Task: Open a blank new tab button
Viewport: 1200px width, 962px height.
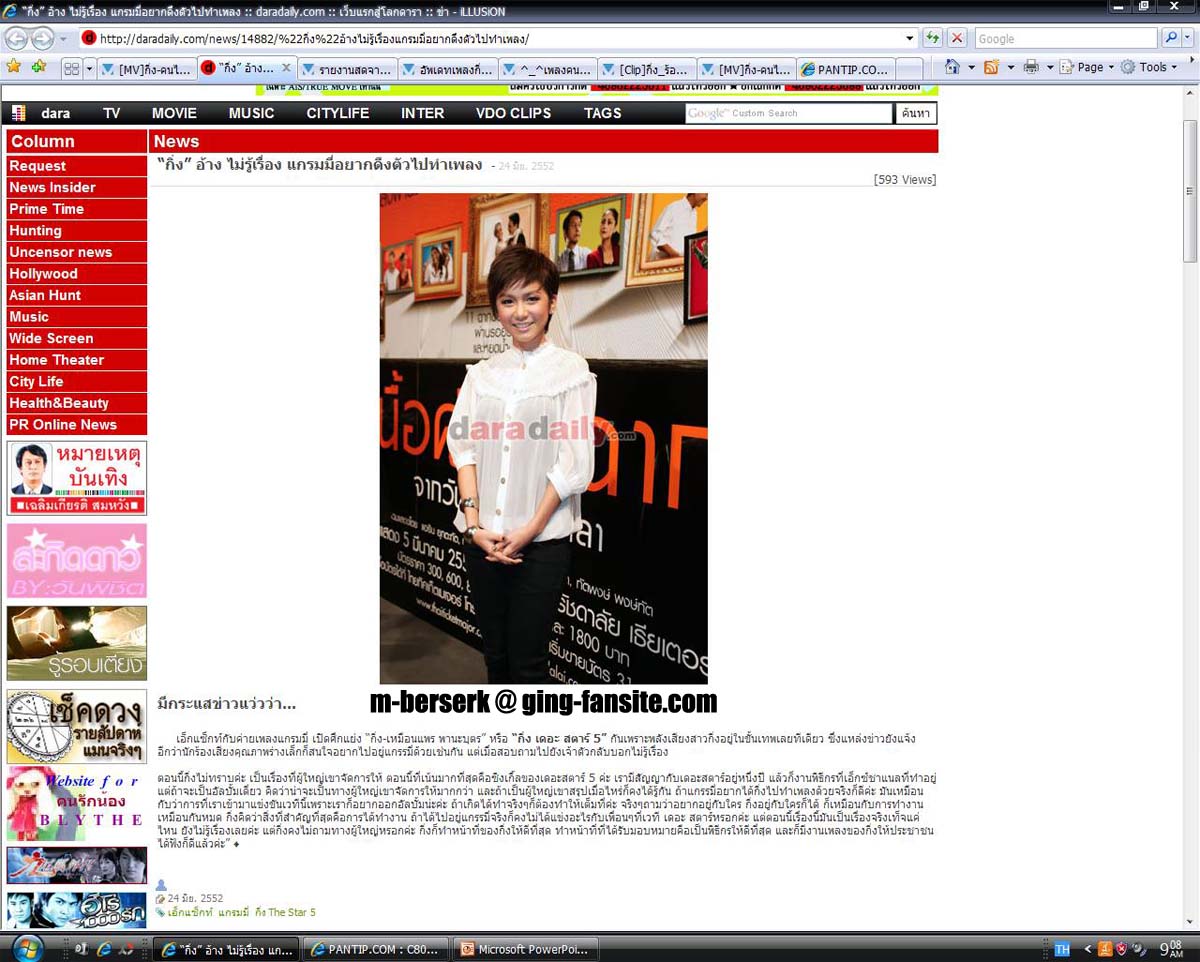Action: tap(909, 69)
